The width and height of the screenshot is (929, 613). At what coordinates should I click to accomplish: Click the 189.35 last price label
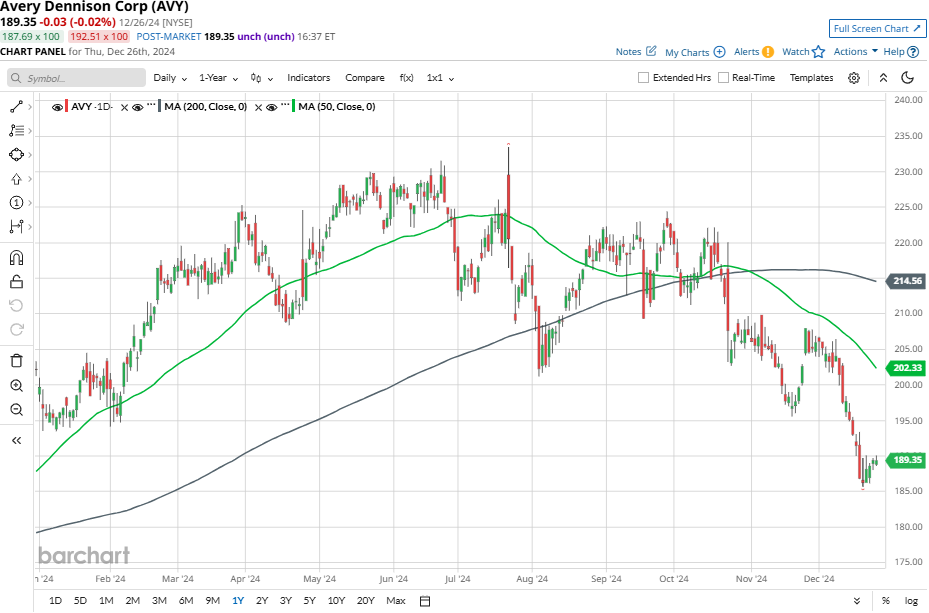[x=906, y=460]
